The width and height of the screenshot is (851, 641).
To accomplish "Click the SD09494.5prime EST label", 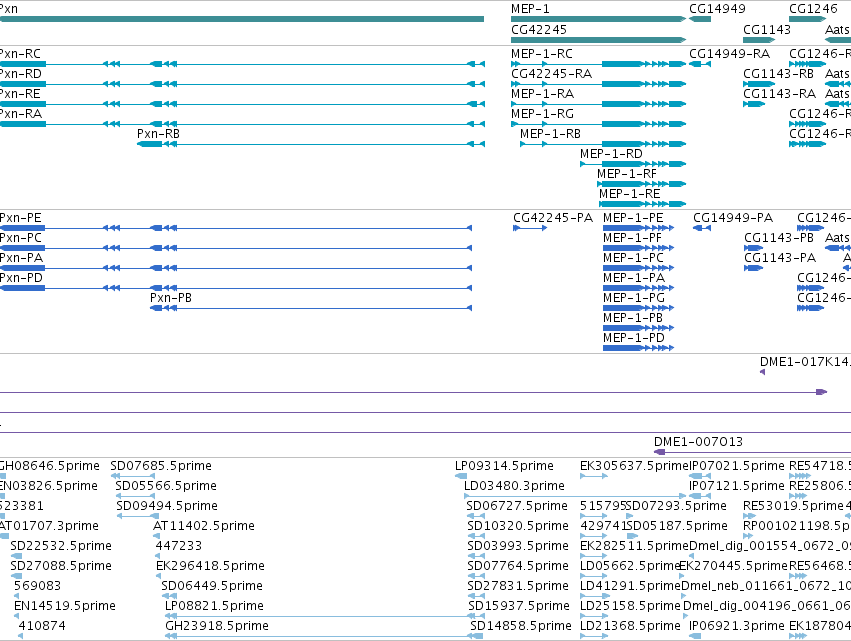I will pos(167,506).
